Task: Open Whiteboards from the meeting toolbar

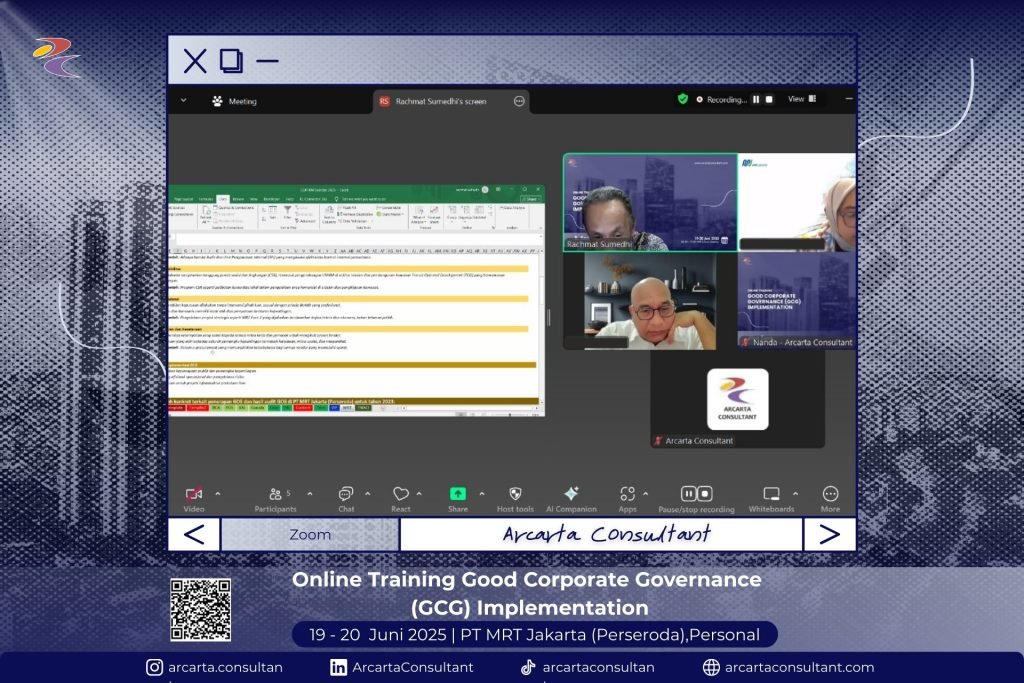Action: click(771, 494)
